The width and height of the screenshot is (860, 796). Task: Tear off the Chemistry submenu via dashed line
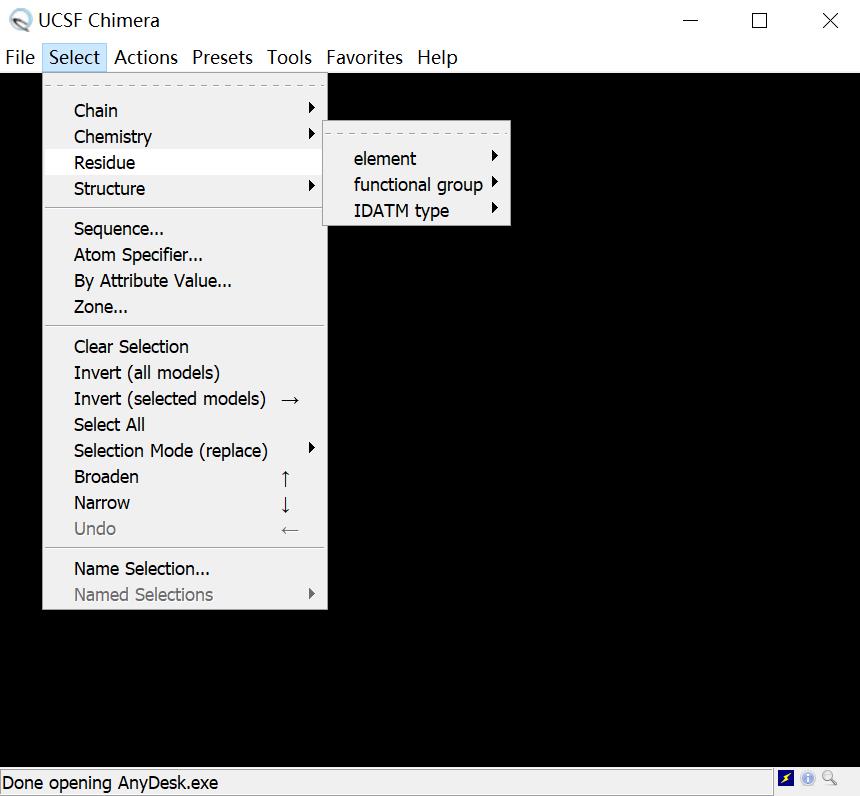[416, 133]
